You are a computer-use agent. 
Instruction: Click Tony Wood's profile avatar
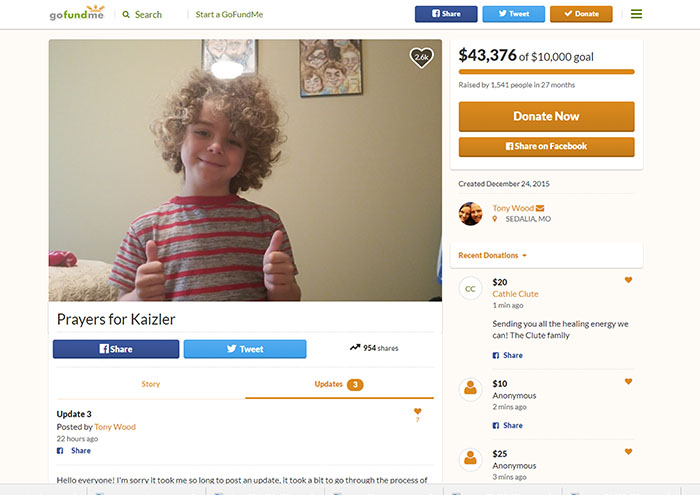[471, 213]
